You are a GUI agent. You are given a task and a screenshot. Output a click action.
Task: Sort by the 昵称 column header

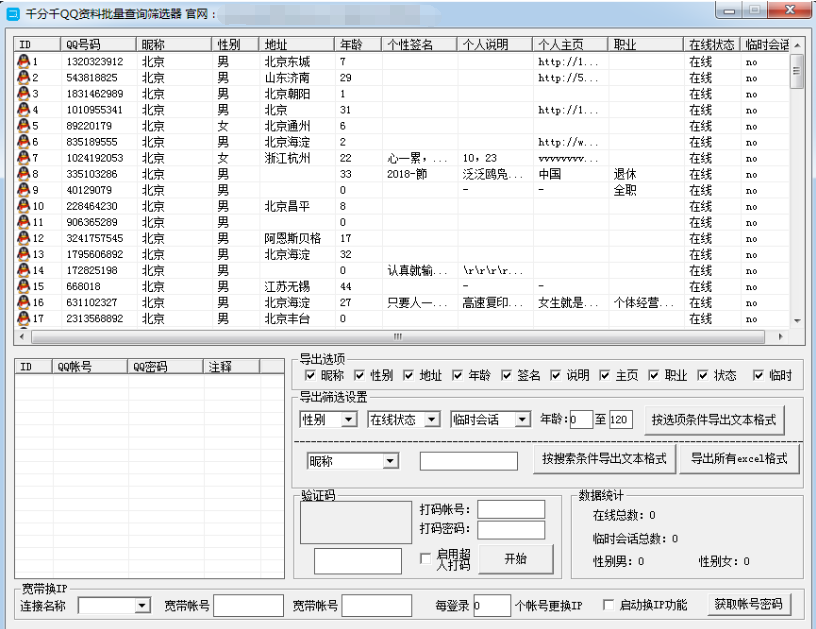click(x=173, y=45)
